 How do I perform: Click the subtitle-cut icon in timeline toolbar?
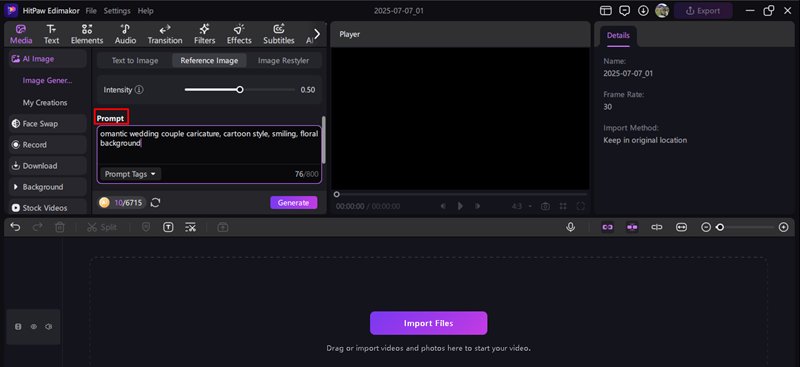(x=190, y=227)
